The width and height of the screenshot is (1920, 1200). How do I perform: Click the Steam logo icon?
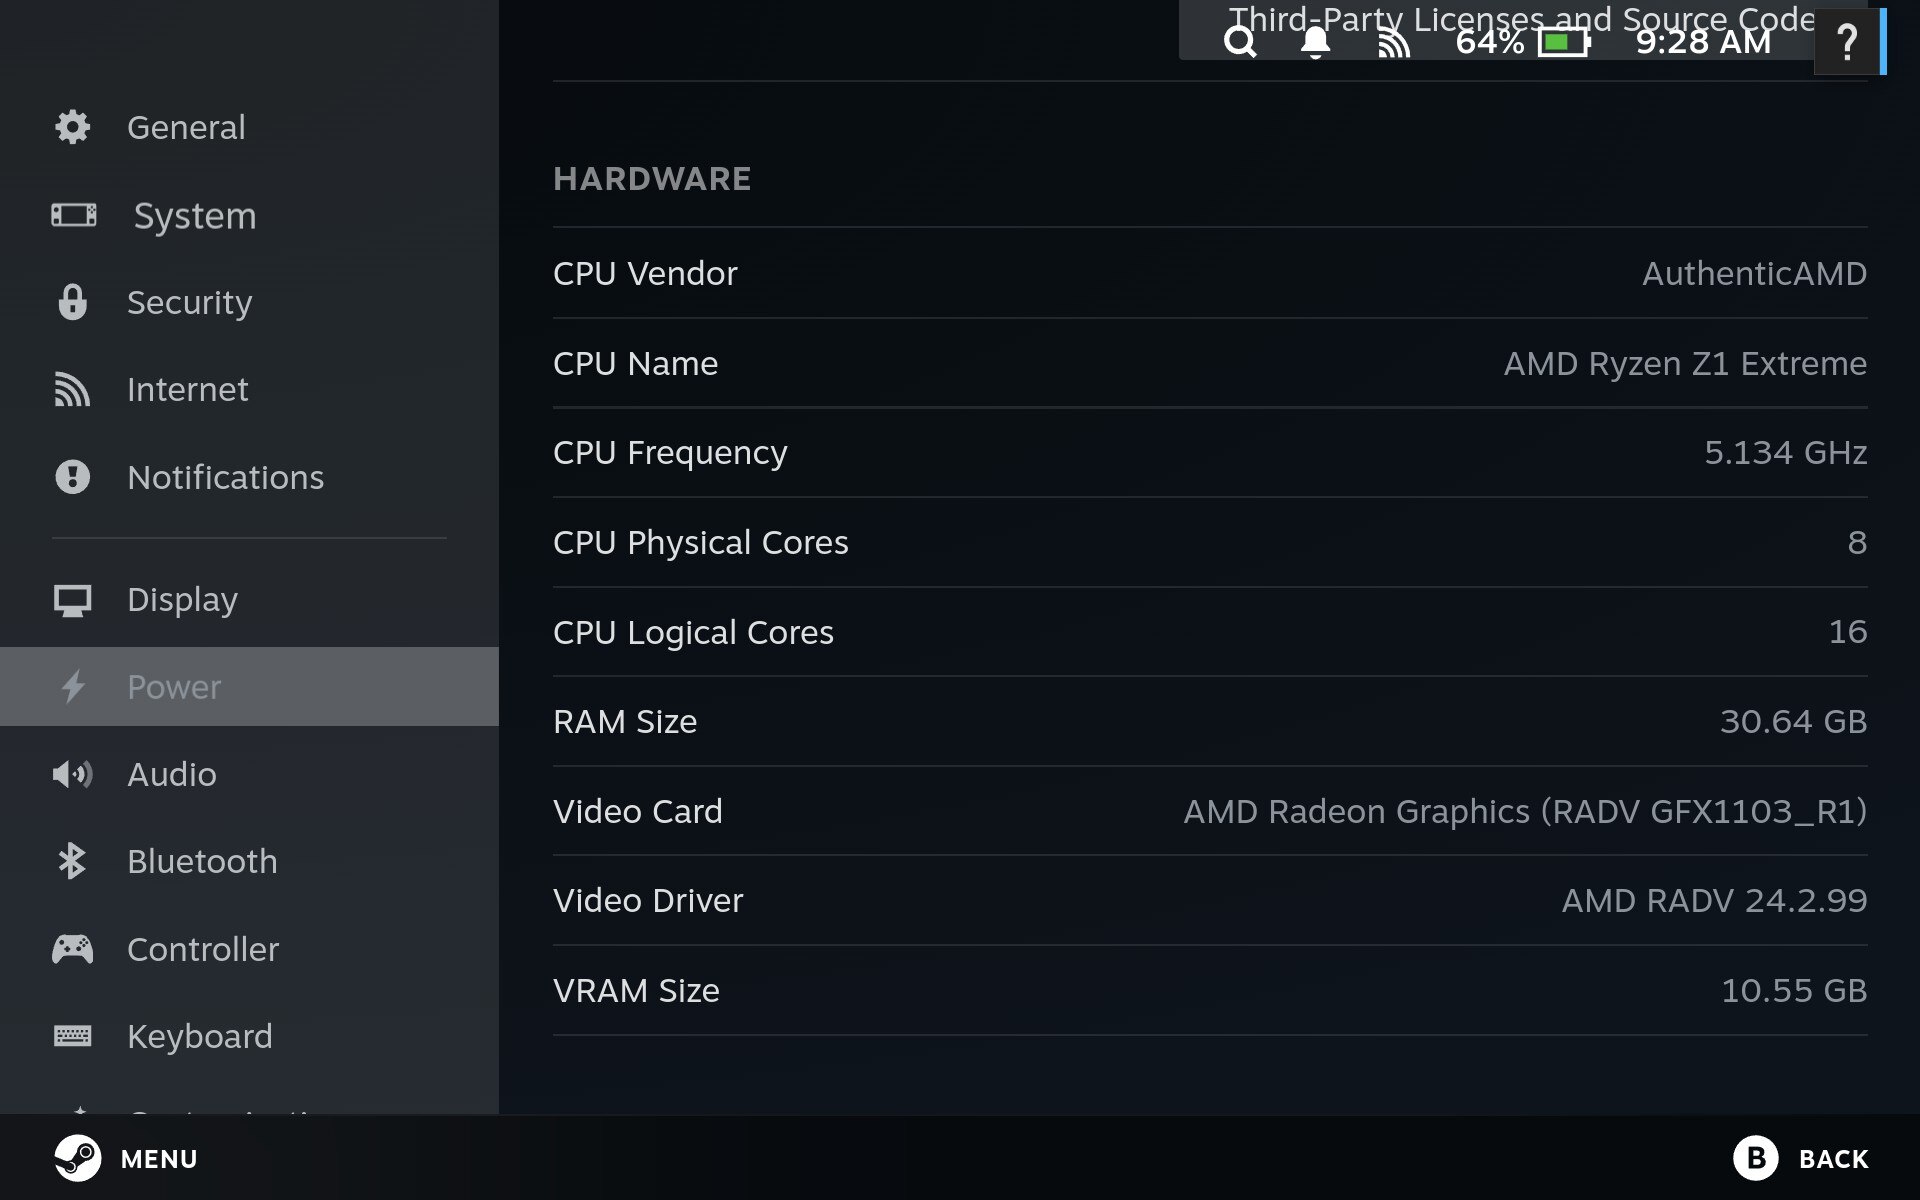tap(77, 1158)
